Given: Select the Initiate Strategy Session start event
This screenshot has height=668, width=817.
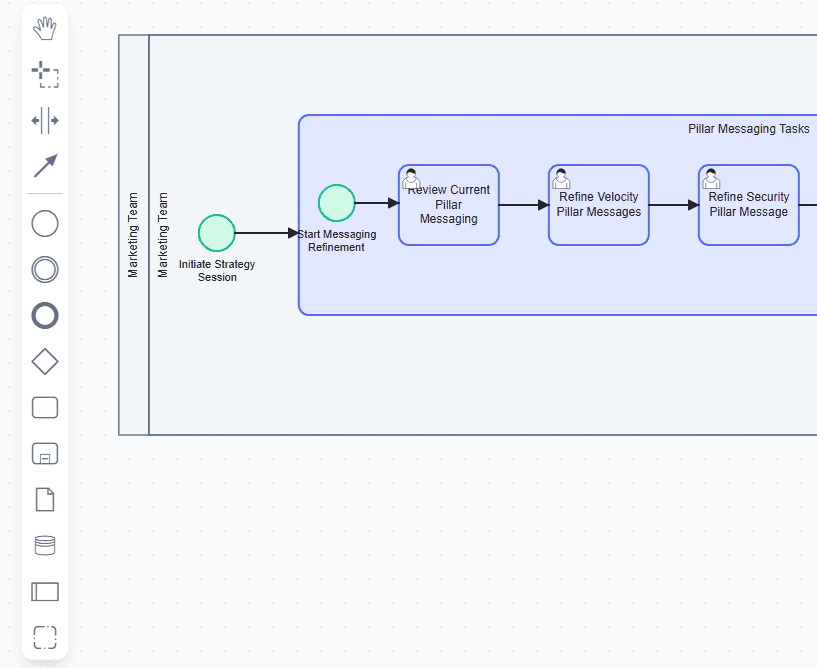Looking at the screenshot, I should pyautogui.click(x=217, y=233).
